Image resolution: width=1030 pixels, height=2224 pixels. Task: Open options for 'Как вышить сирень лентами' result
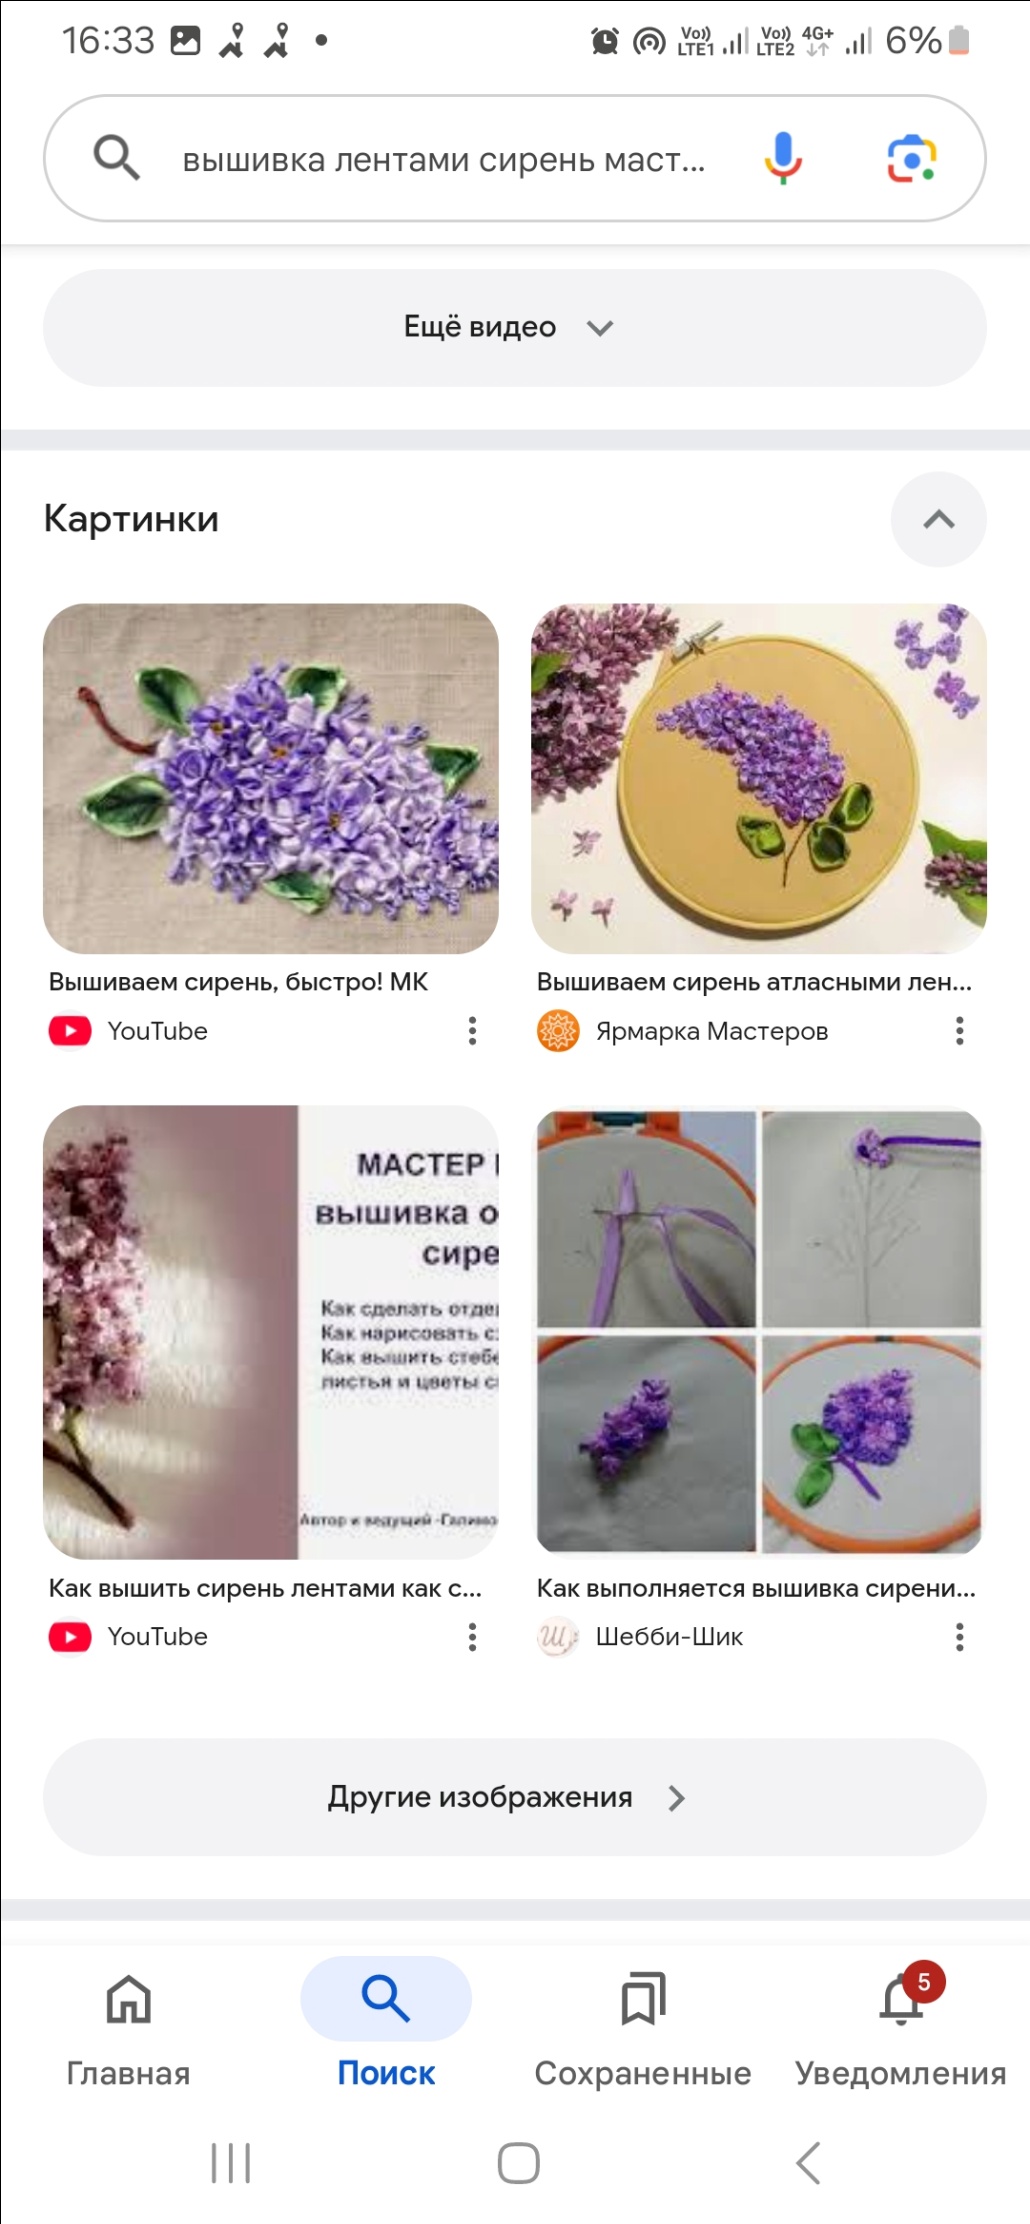click(472, 1637)
